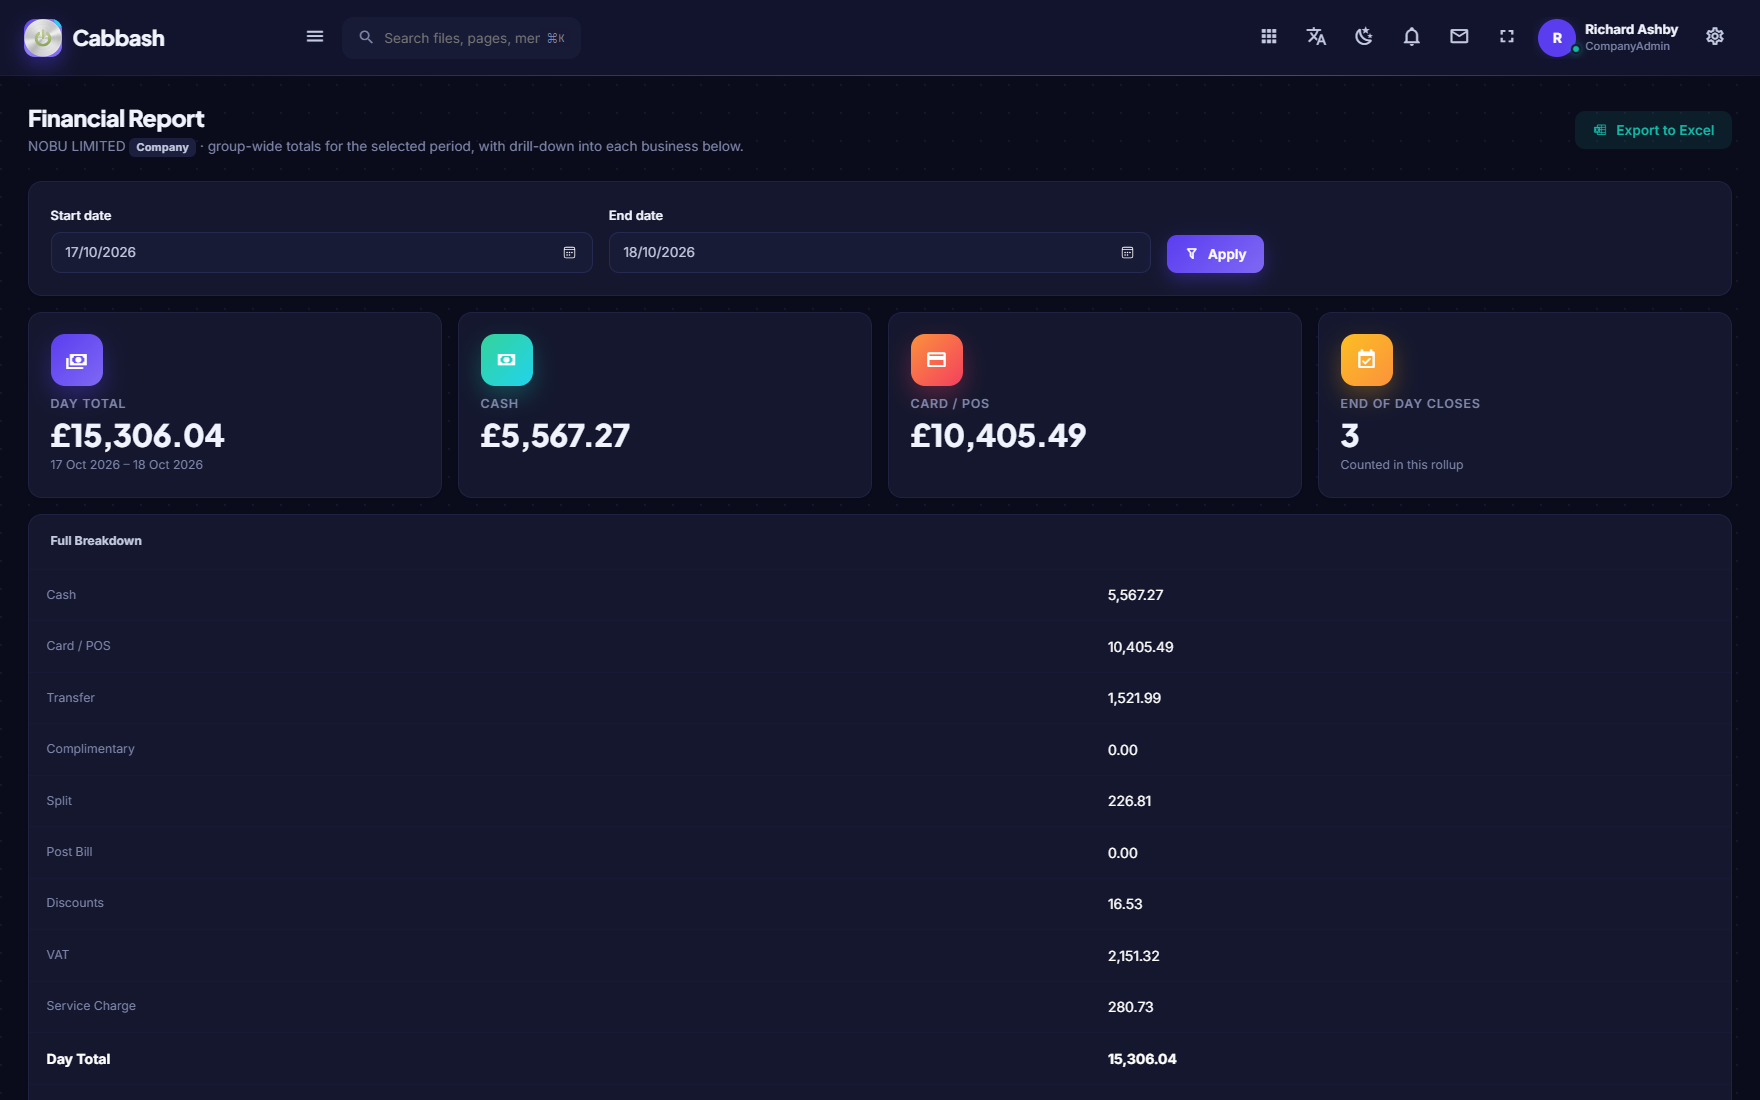This screenshot has height=1100, width=1760.
Task: Click the 16.53 discounts amount
Action: (1125, 904)
